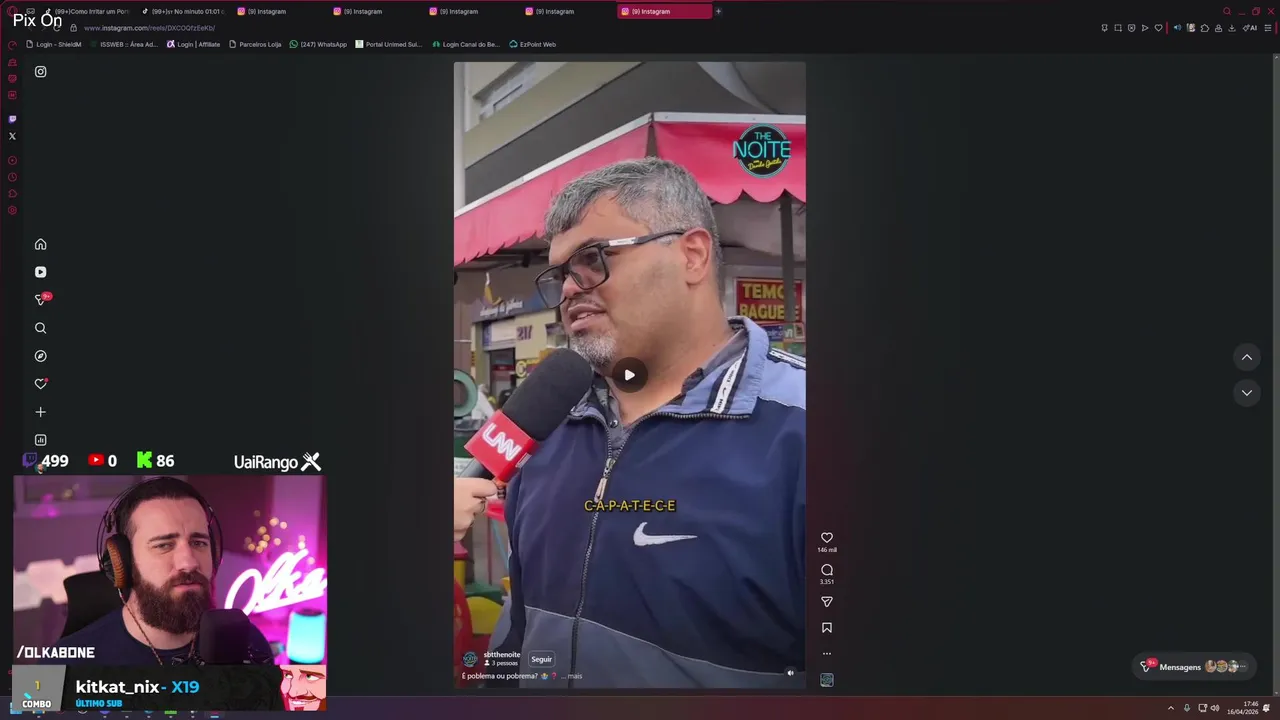
Task: Open the reel audio thumbnail
Action: tap(827, 680)
